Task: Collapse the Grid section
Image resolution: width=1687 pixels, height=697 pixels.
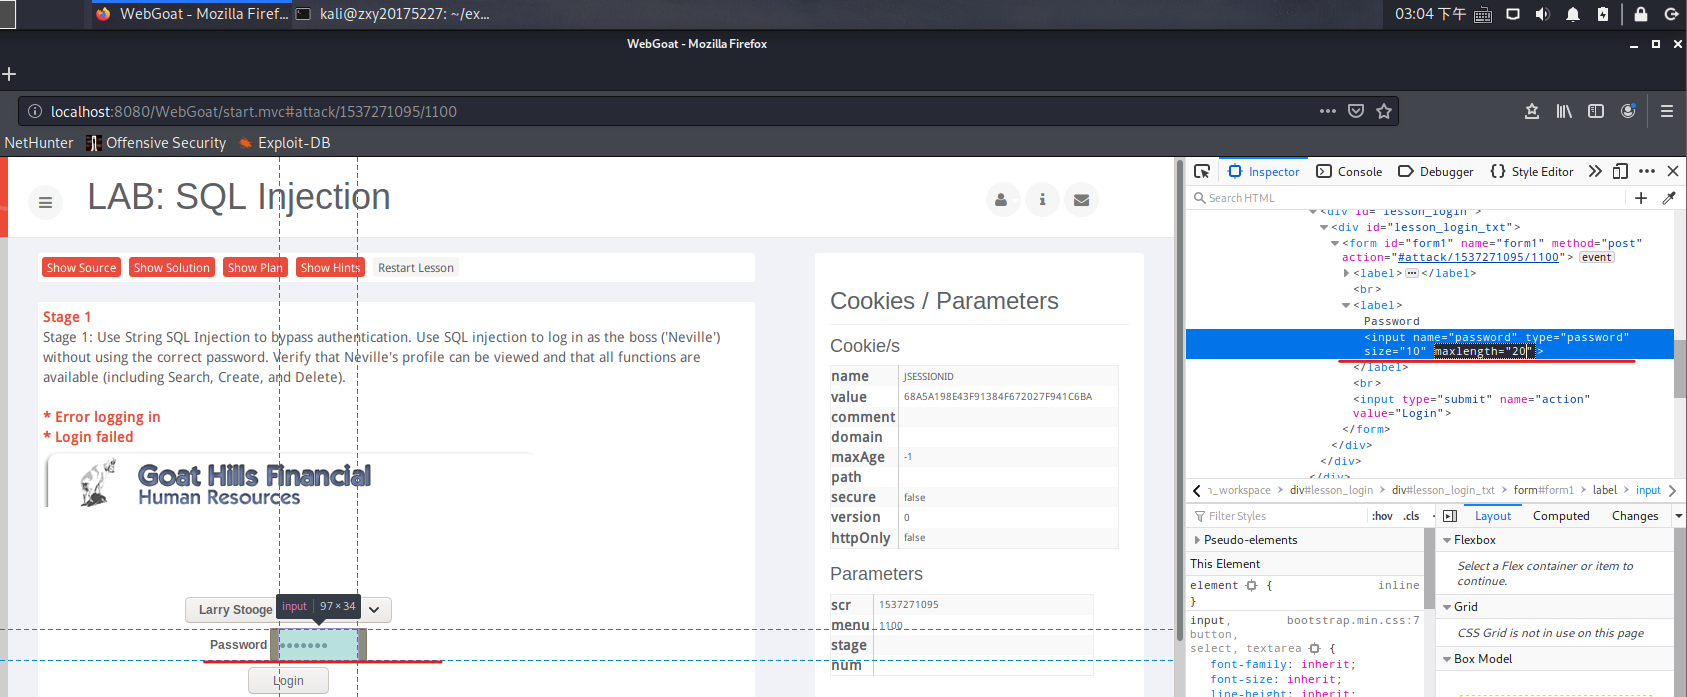Action: tap(1446, 607)
